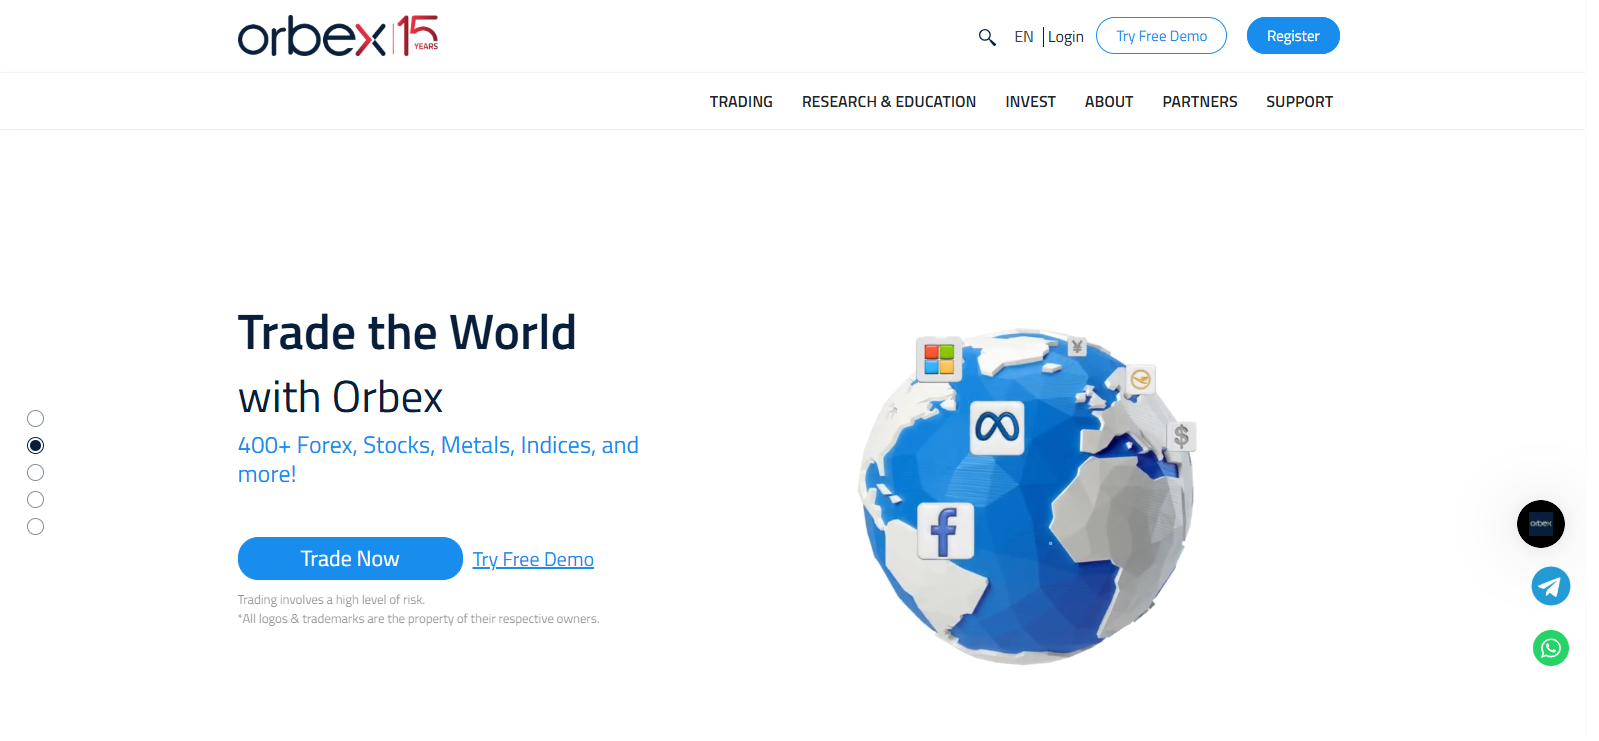Click the Facebook logo on the globe
The height and width of the screenshot is (741, 1599).
pyautogui.click(x=945, y=531)
